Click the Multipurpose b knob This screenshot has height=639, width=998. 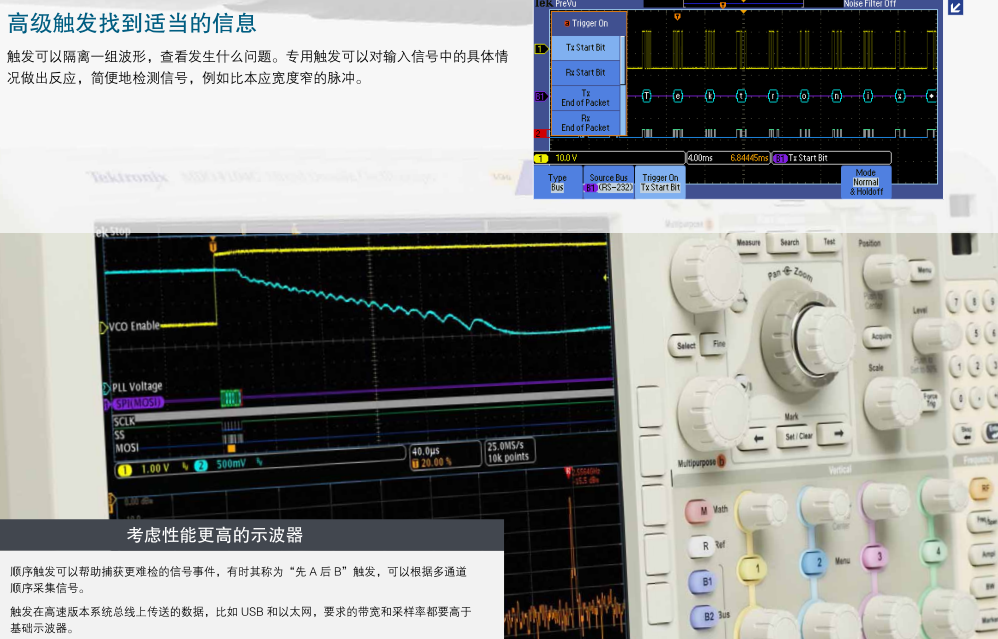[x=712, y=414]
